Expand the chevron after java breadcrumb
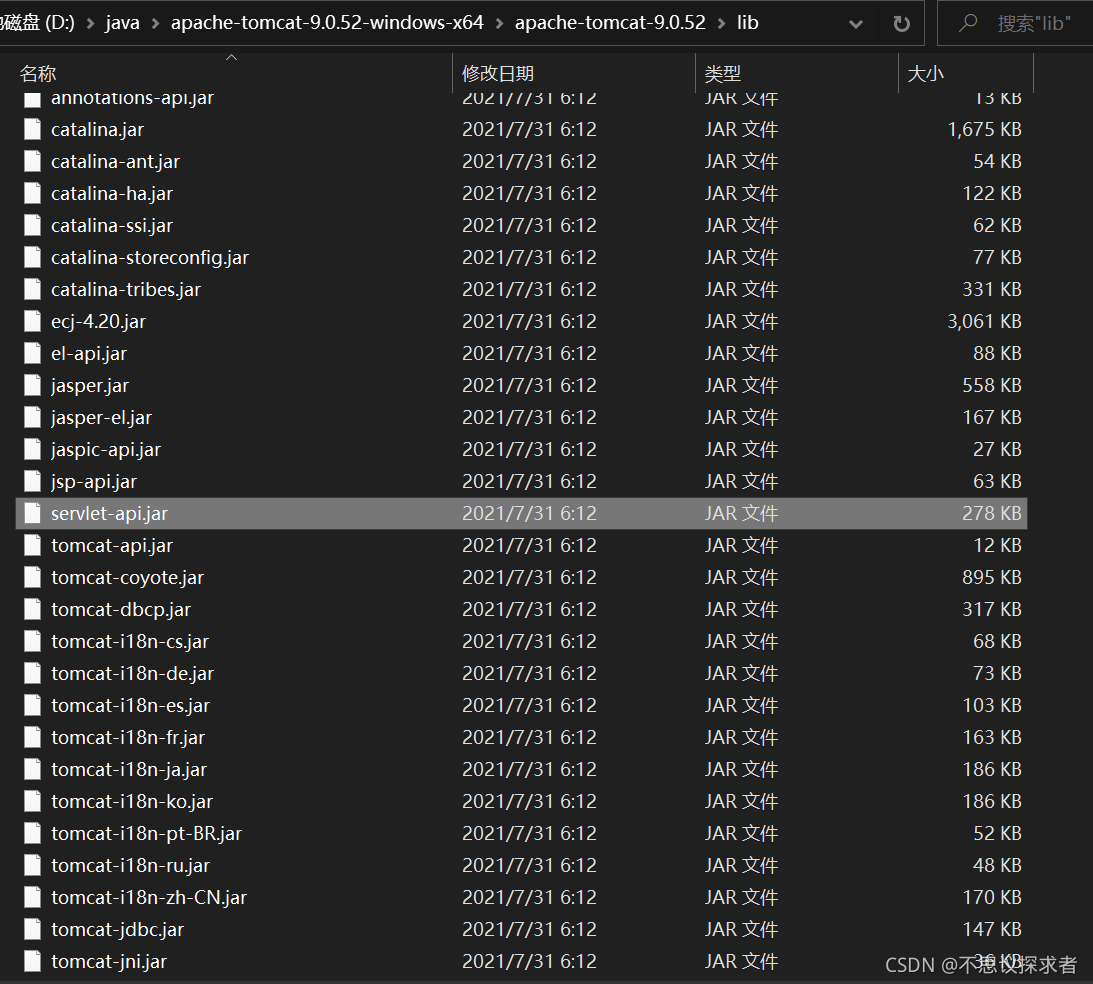The height and width of the screenshot is (984, 1093). [155, 24]
